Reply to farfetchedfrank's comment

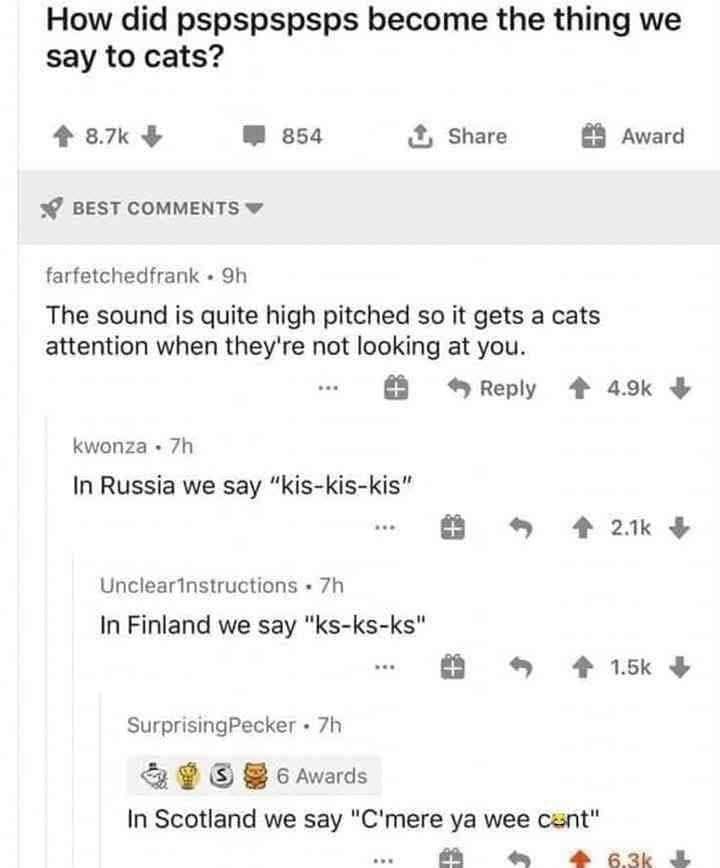point(494,388)
